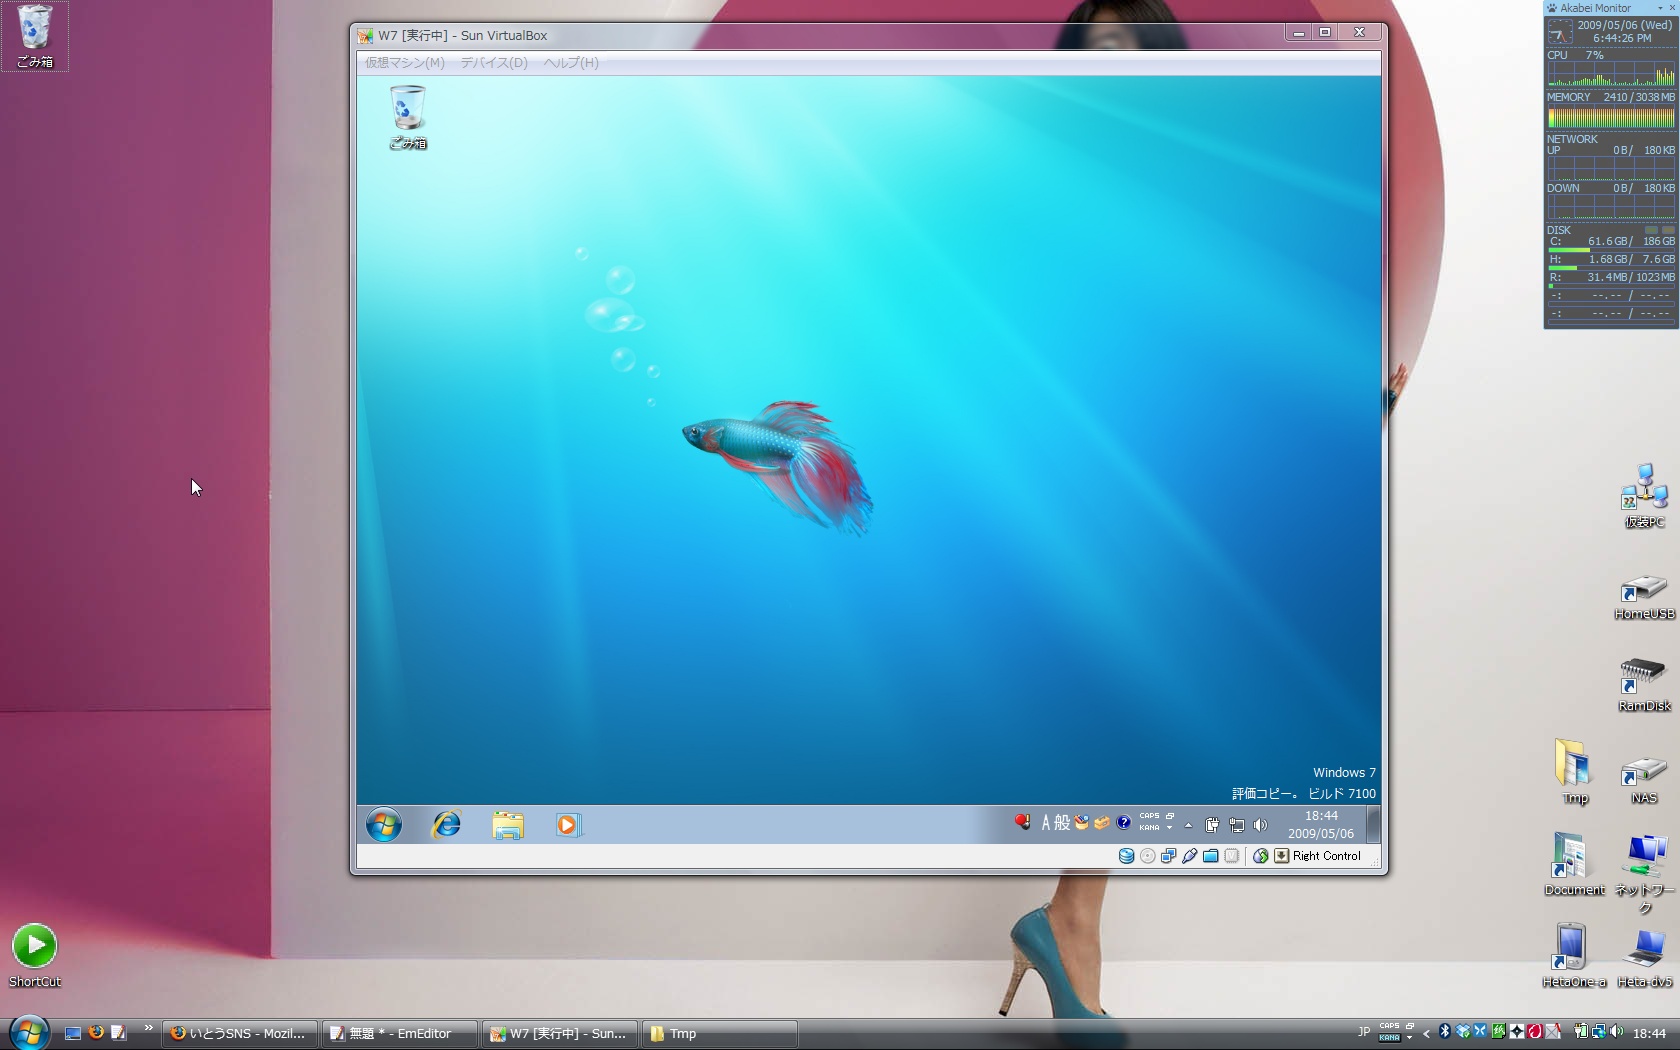Image resolution: width=1680 pixels, height=1050 pixels.
Task: Open the ヘルプ(H) menu in VirtualBox
Action: coord(571,63)
